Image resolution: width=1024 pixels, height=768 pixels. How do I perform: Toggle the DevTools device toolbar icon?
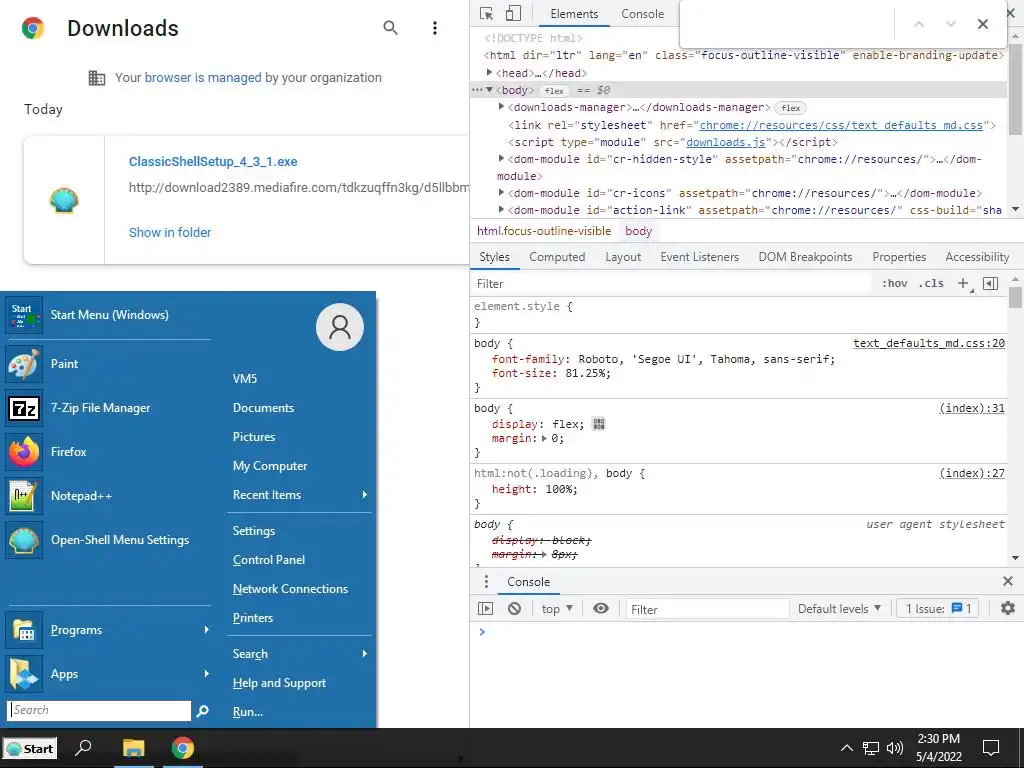(x=514, y=14)
